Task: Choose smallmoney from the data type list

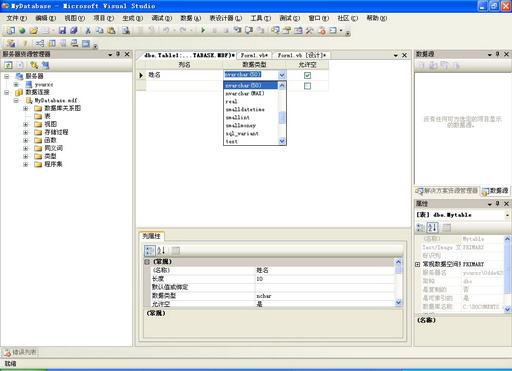Action: coord(251,126)
